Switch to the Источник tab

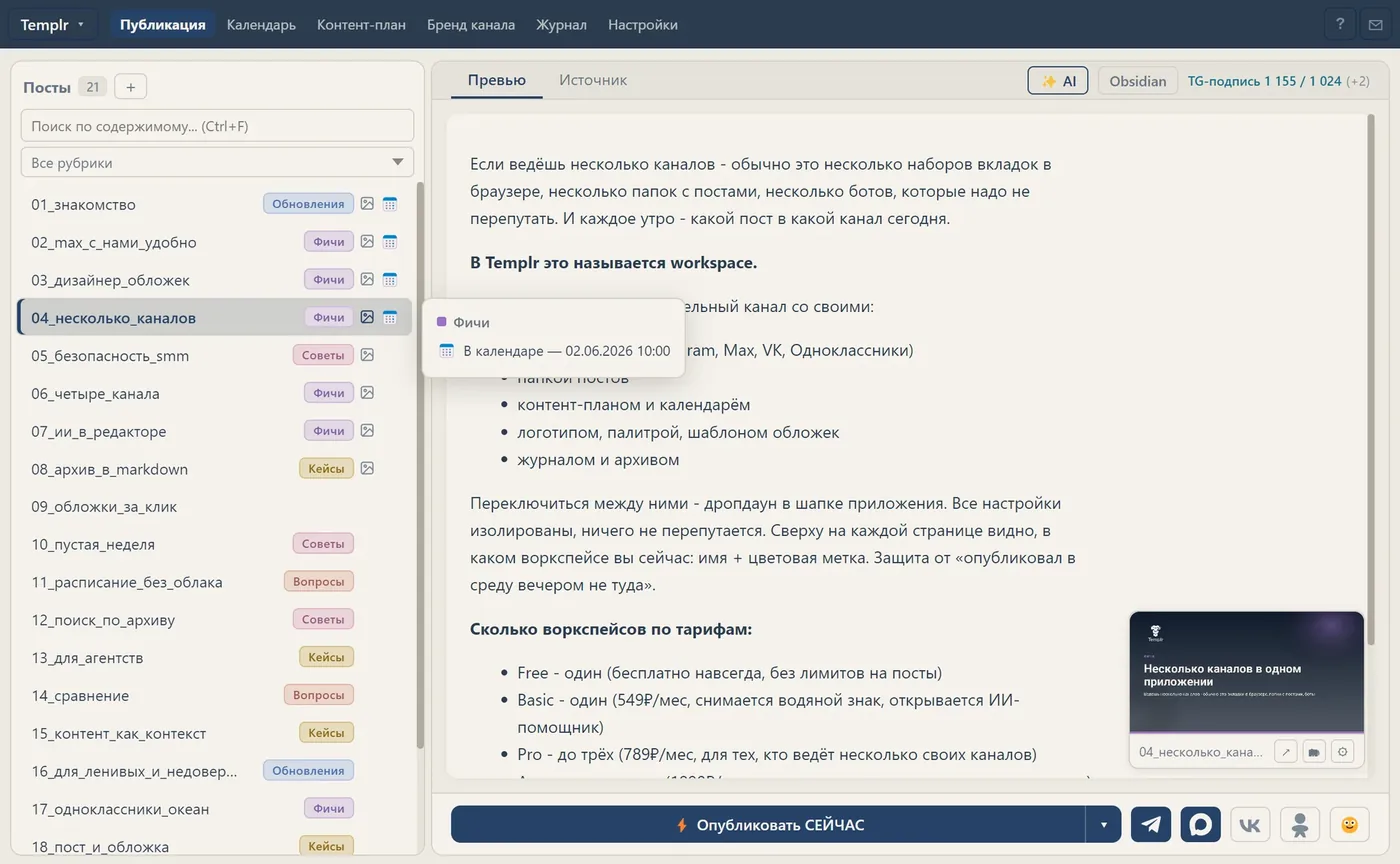(x=593, y=80)
